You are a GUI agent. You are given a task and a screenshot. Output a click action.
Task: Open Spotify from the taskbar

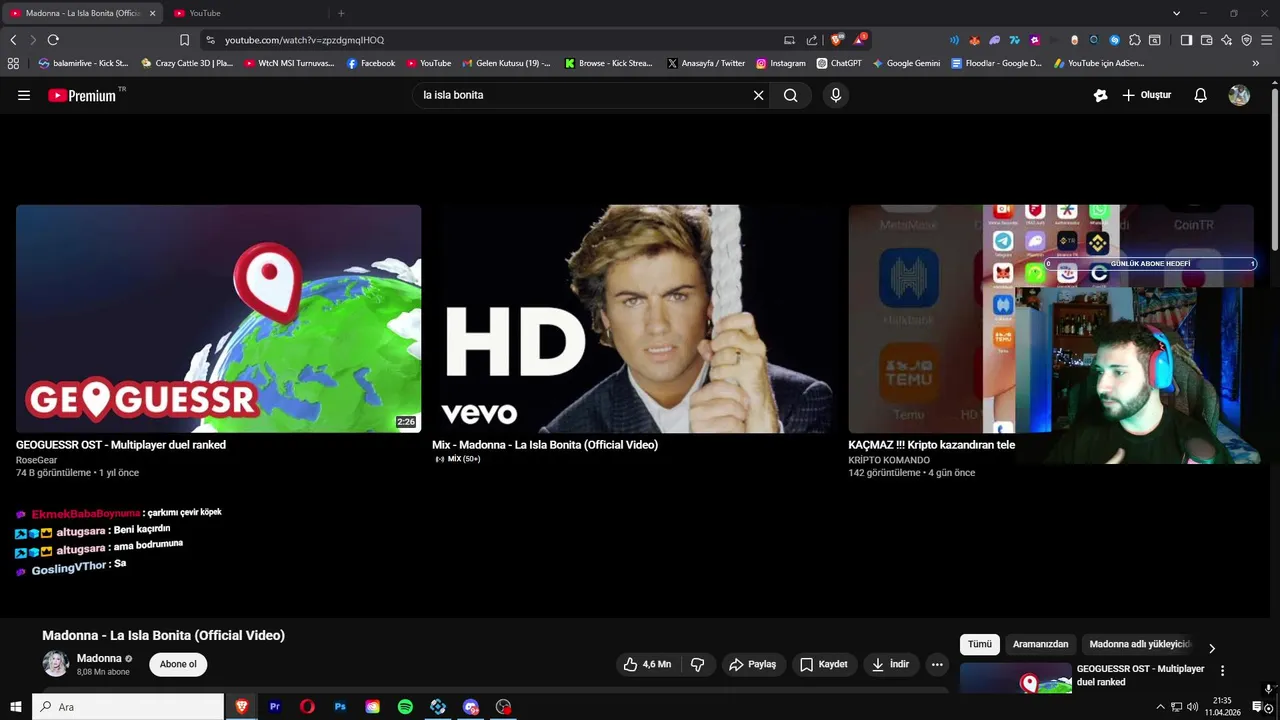point(405,707)
